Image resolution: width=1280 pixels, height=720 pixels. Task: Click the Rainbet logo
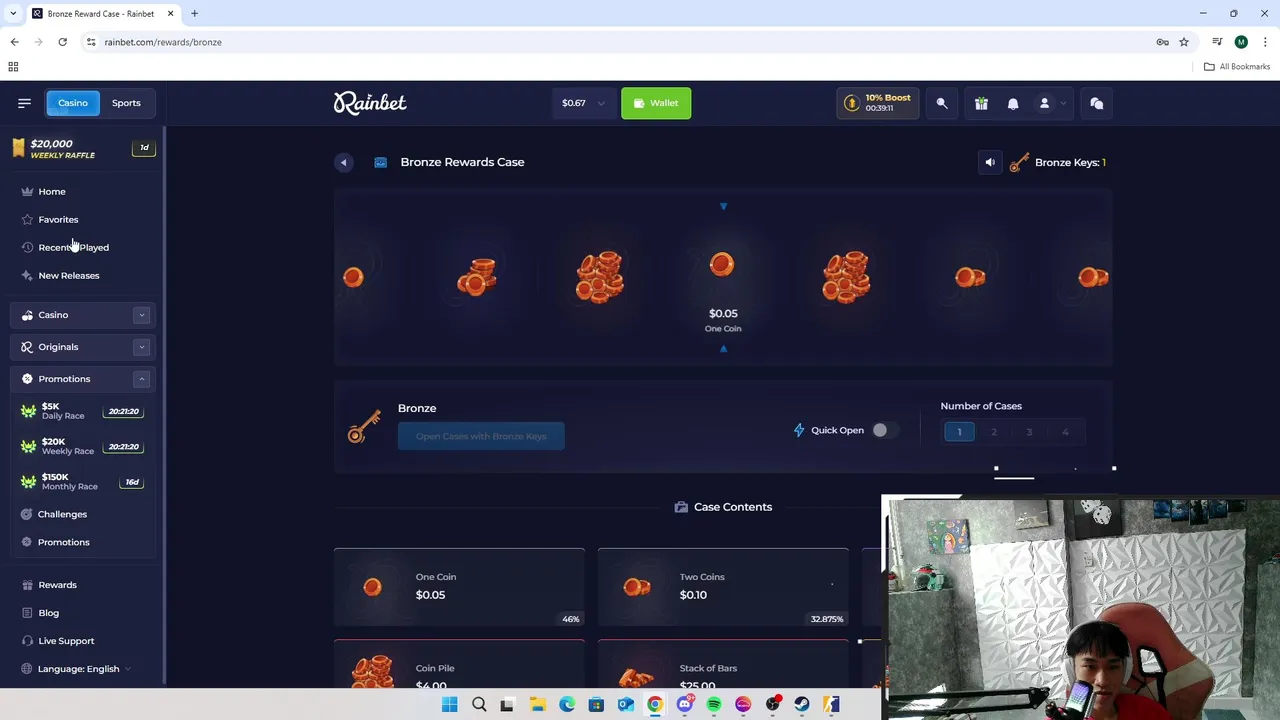tap(370, 103)
